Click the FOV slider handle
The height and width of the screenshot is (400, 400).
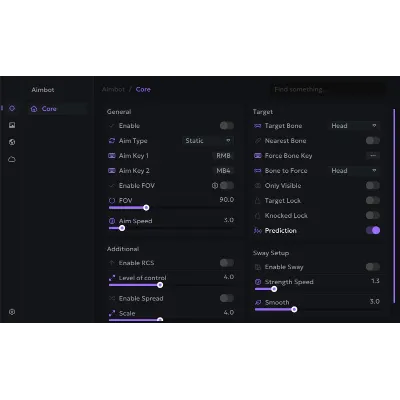click(146, 208)
